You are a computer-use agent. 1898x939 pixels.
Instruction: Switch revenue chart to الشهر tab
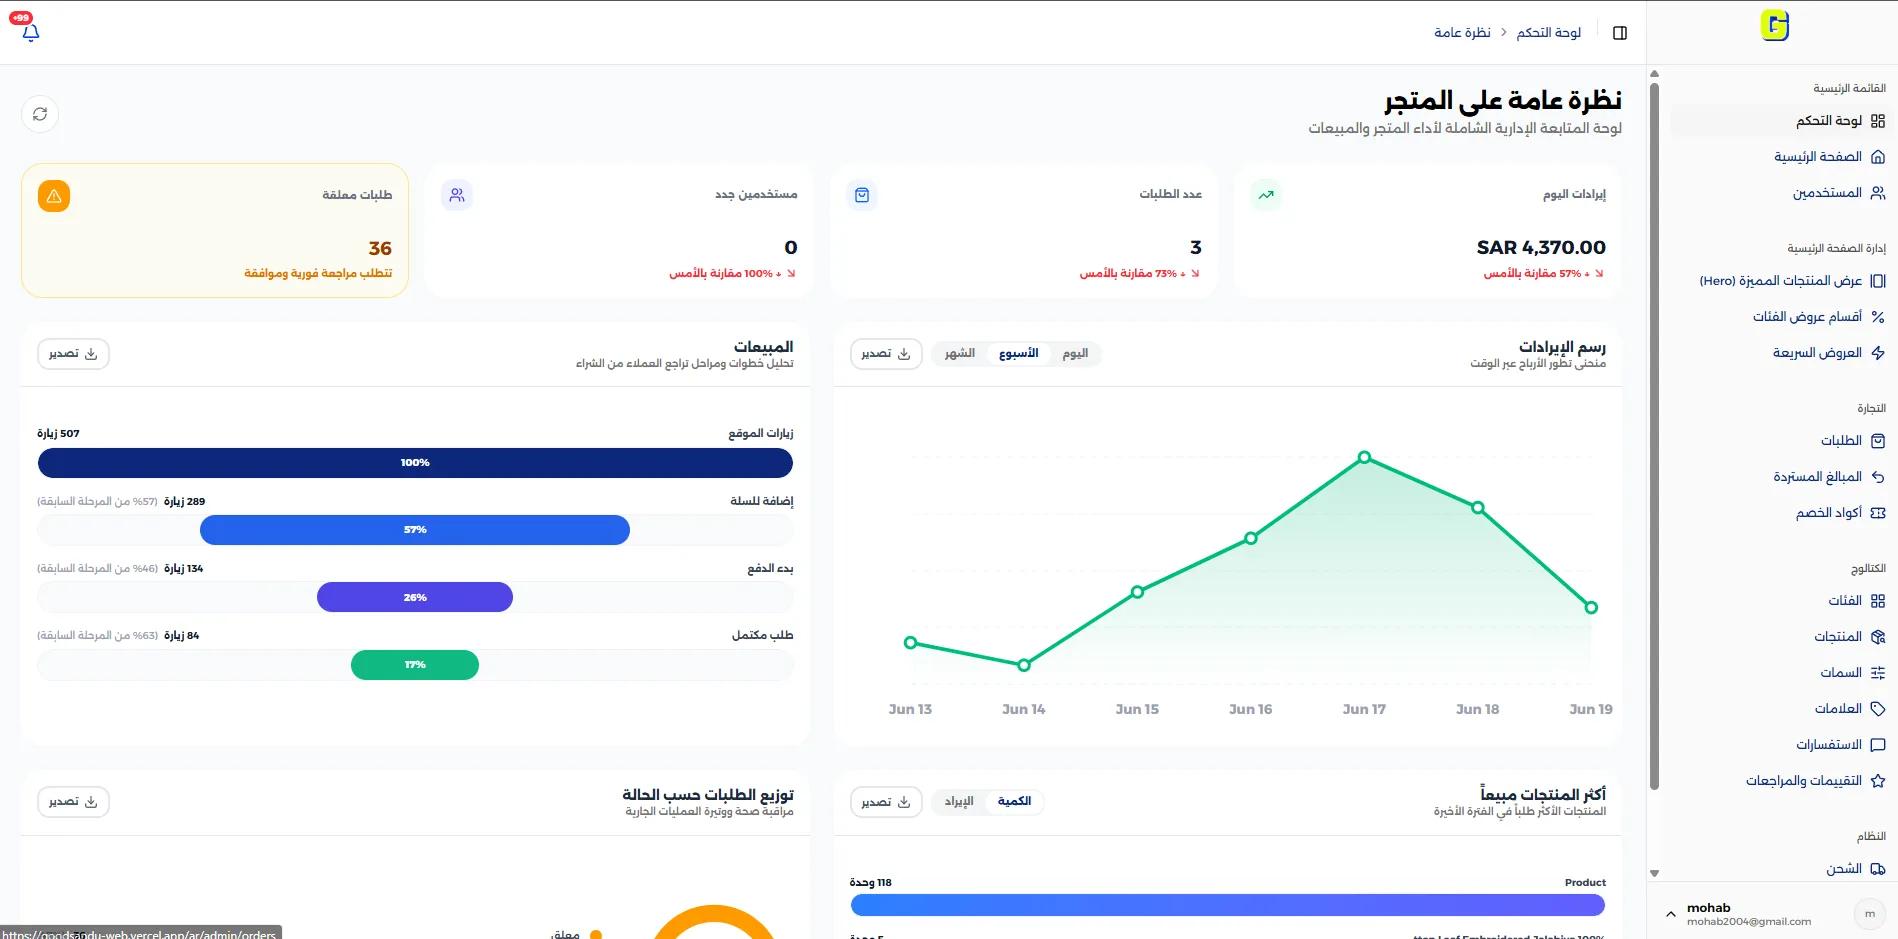point(960,354)
